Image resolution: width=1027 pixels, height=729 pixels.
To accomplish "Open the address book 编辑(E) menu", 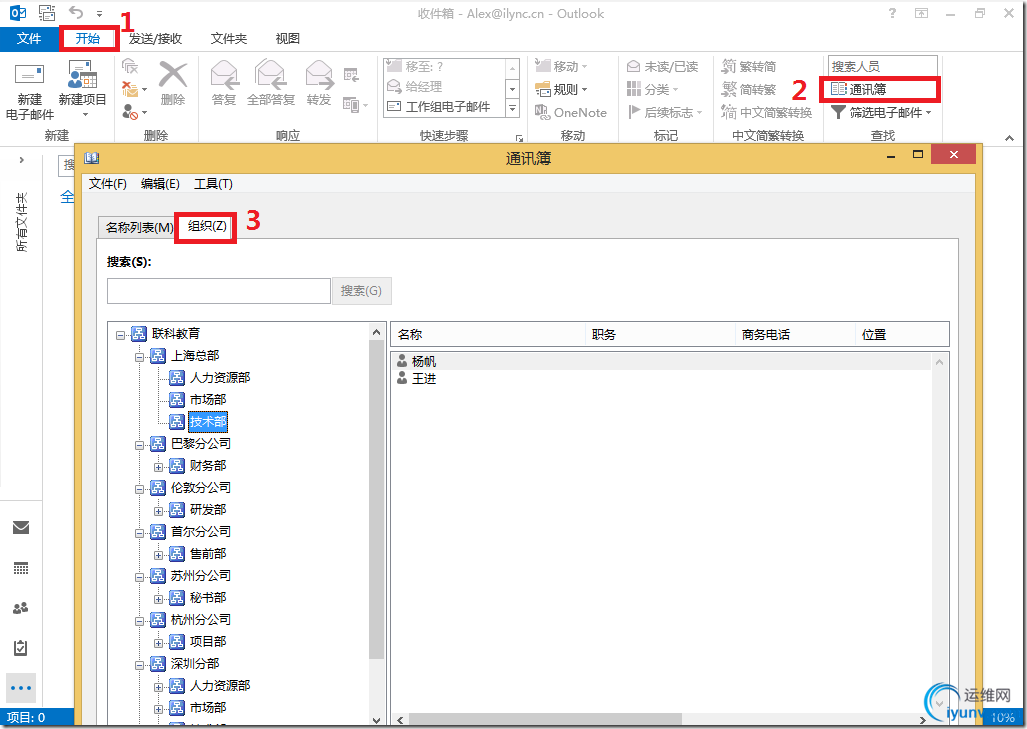I will coord(160,184).
